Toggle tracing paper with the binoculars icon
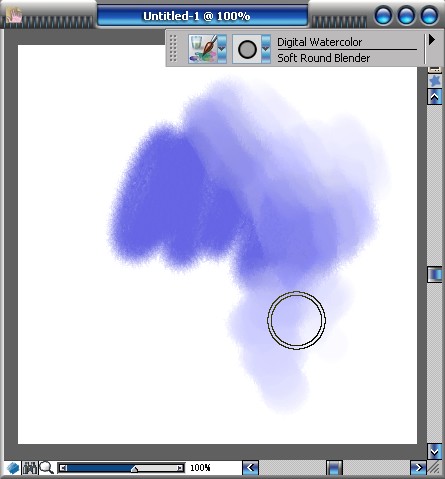This screenshot has height=479, width=445. tap(30, 468)
